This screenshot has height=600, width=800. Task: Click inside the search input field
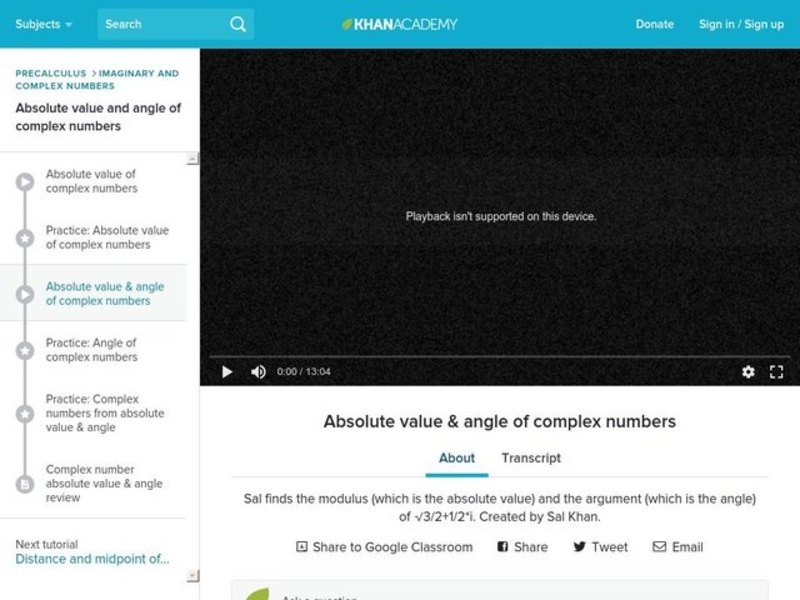point(160,23)
